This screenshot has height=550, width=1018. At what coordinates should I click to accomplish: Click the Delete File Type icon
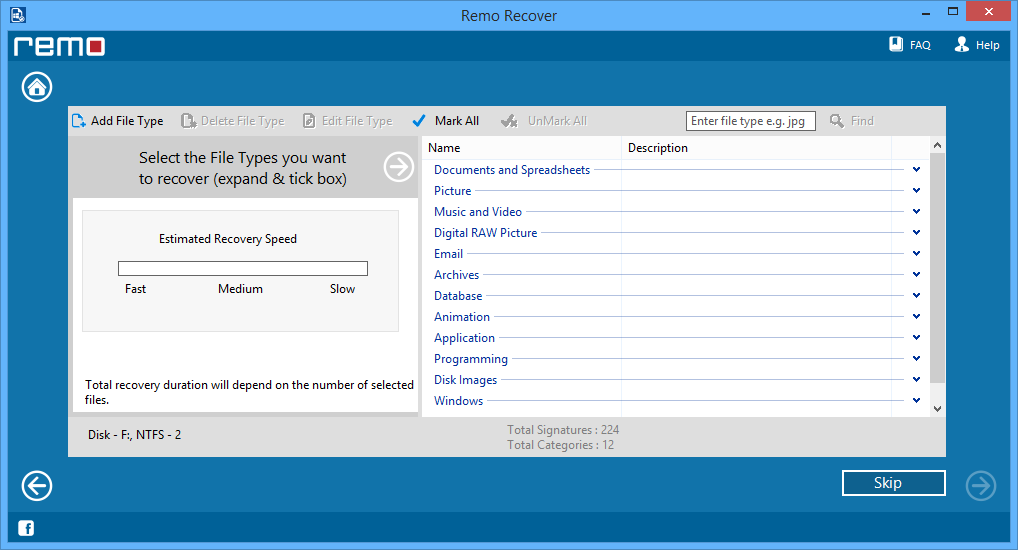click(188, 121)
